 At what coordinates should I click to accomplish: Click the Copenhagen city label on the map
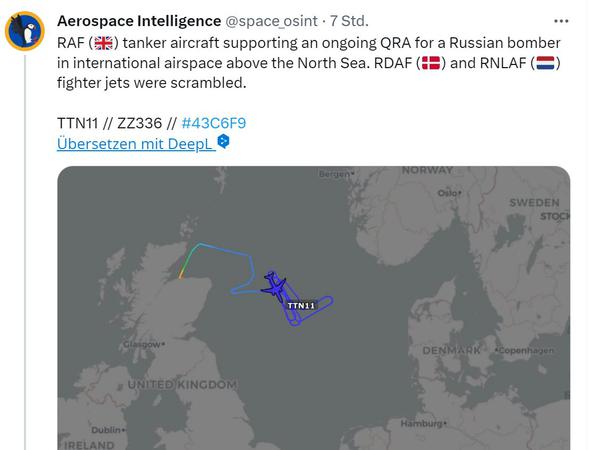click(525, 350)
